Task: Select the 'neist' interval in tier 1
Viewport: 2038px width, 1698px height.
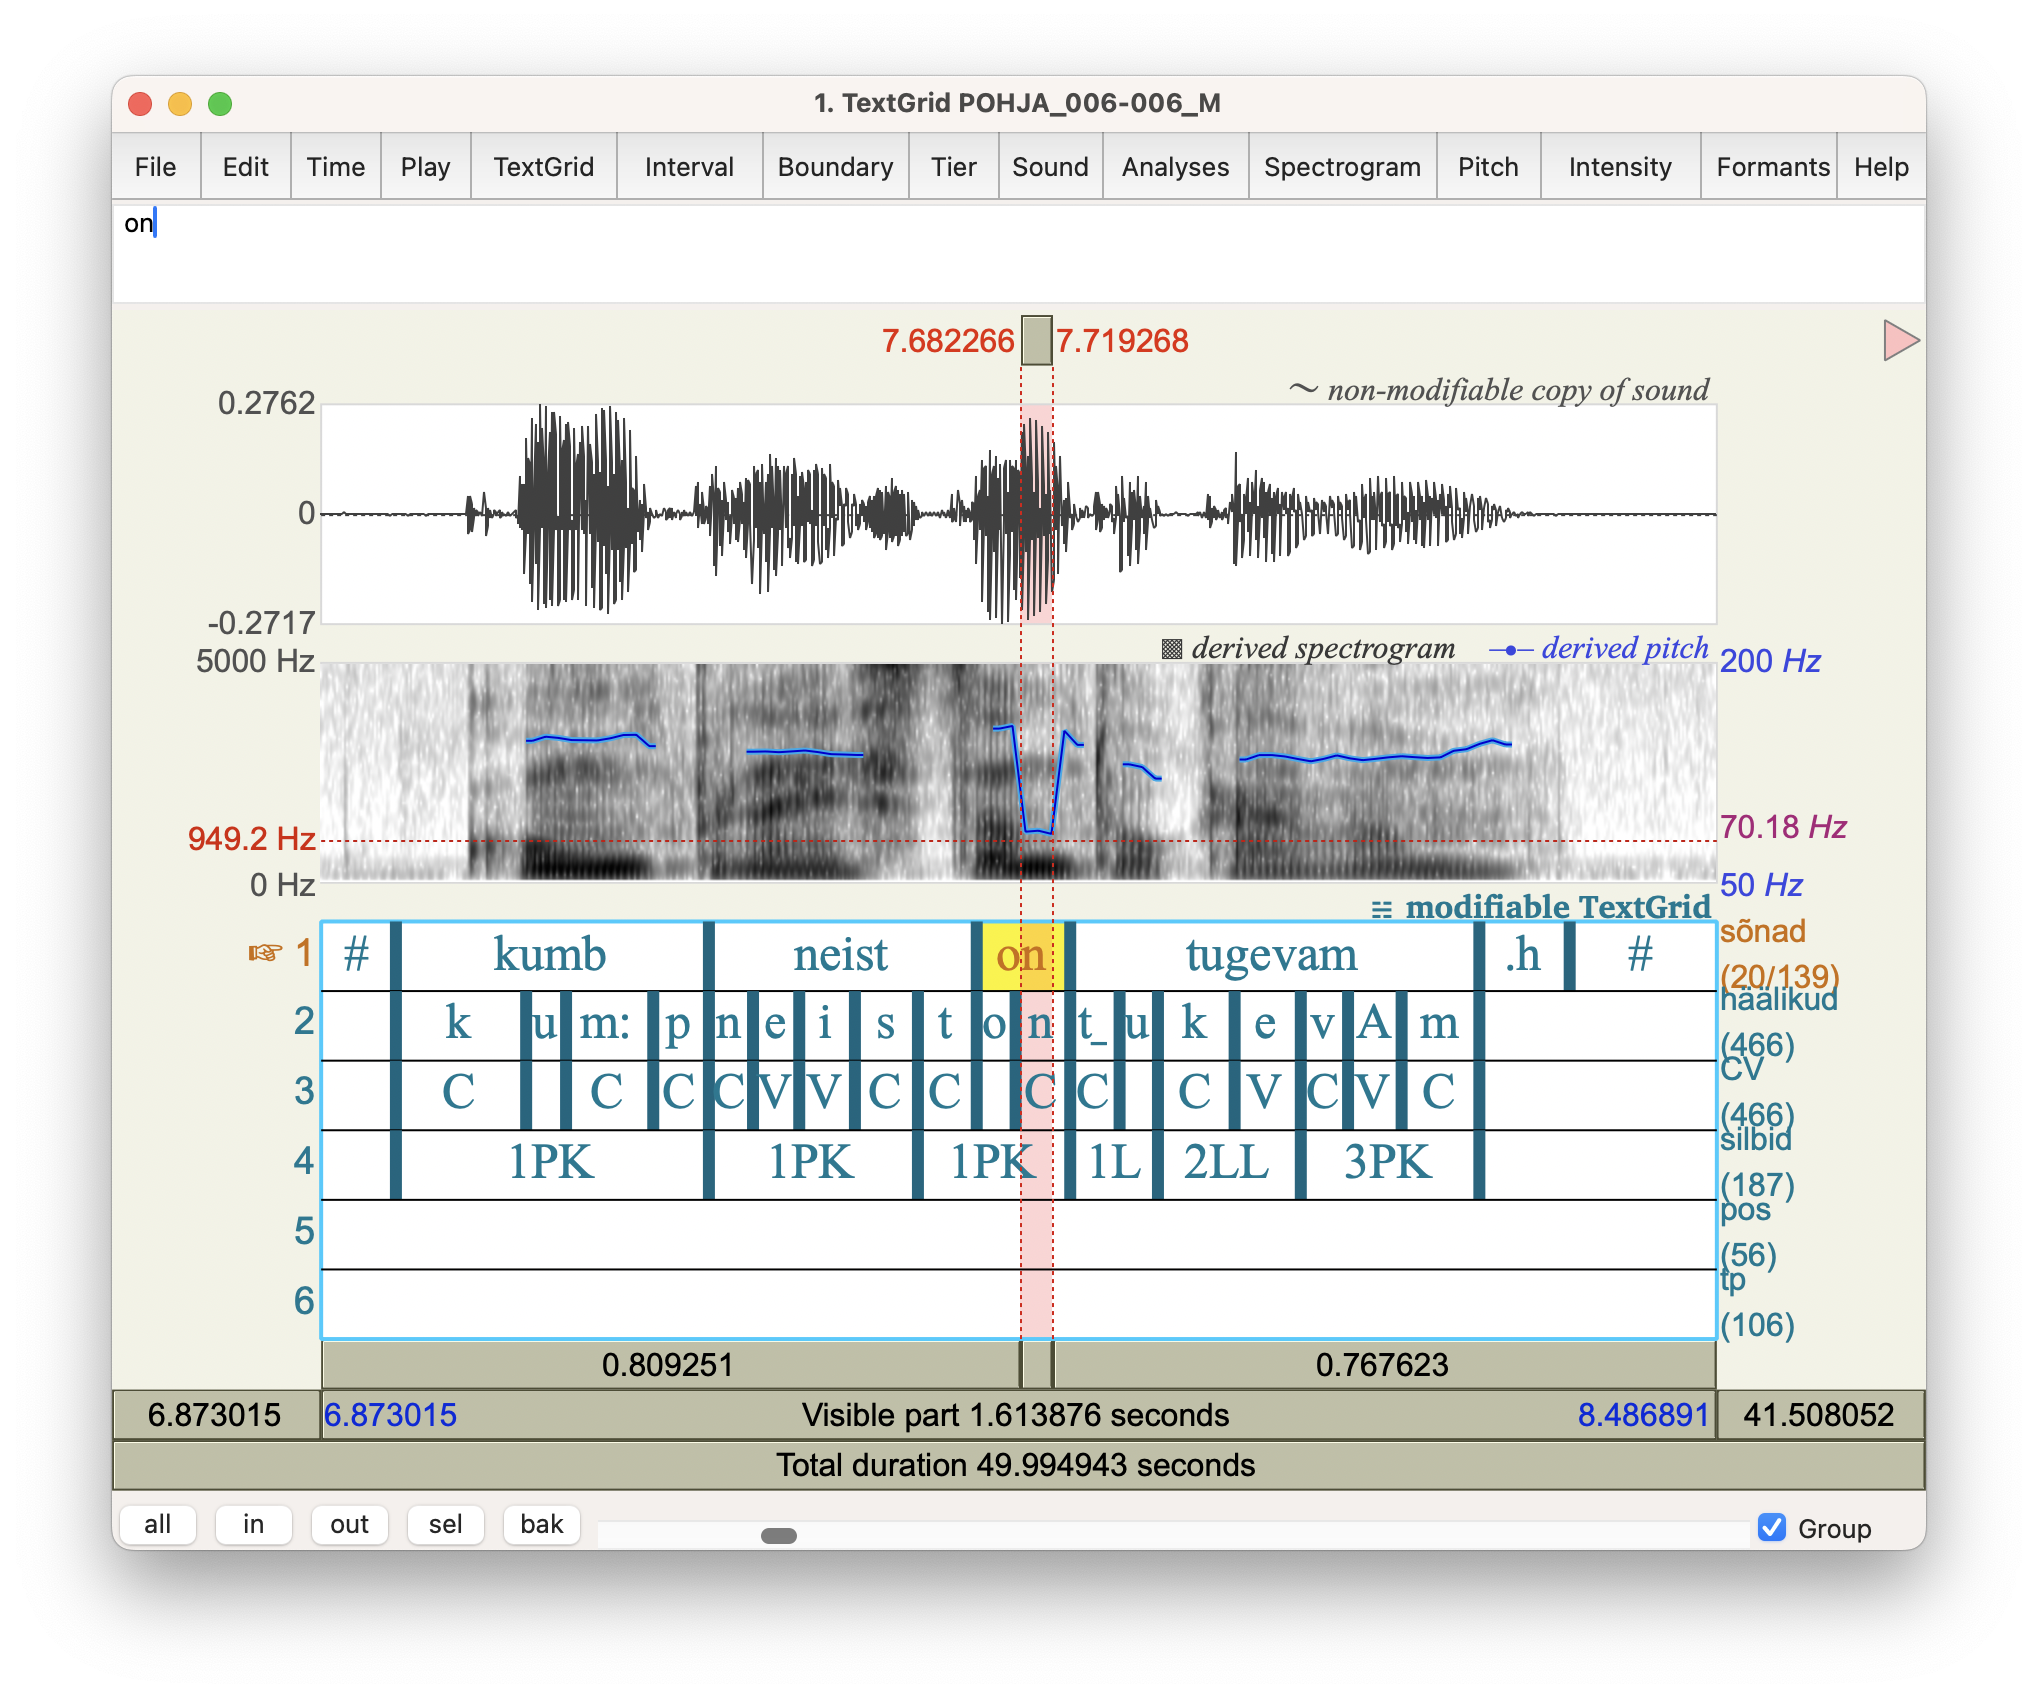Action: 841,955
